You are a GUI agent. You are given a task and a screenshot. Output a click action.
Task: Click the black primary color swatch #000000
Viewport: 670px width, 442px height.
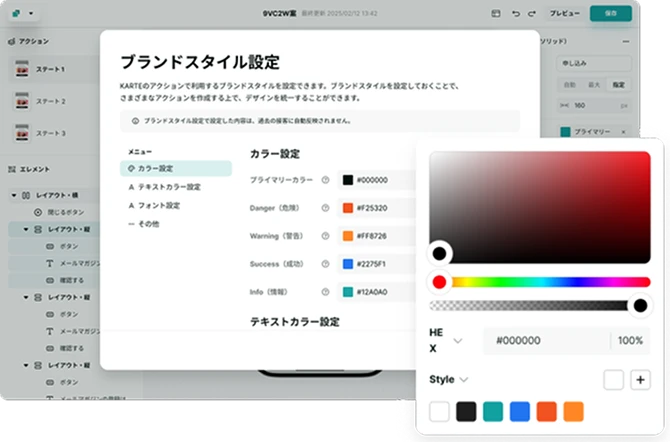[348, 180]
